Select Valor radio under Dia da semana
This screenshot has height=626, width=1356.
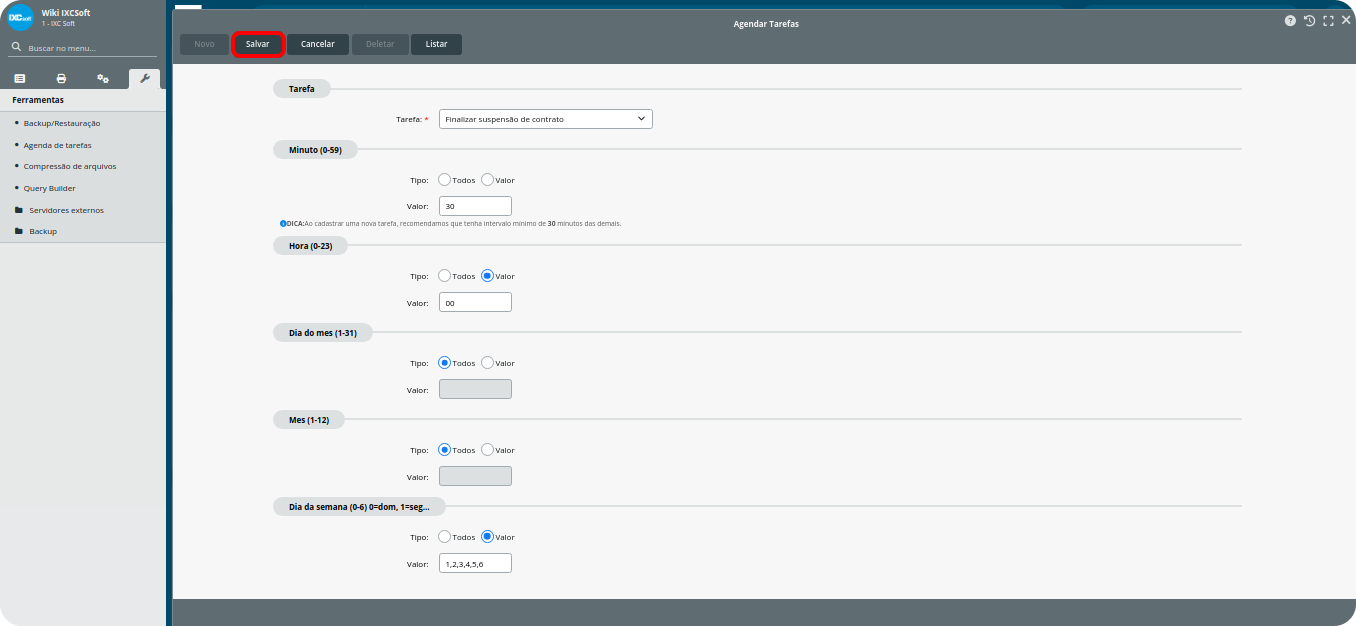[487, 537]
